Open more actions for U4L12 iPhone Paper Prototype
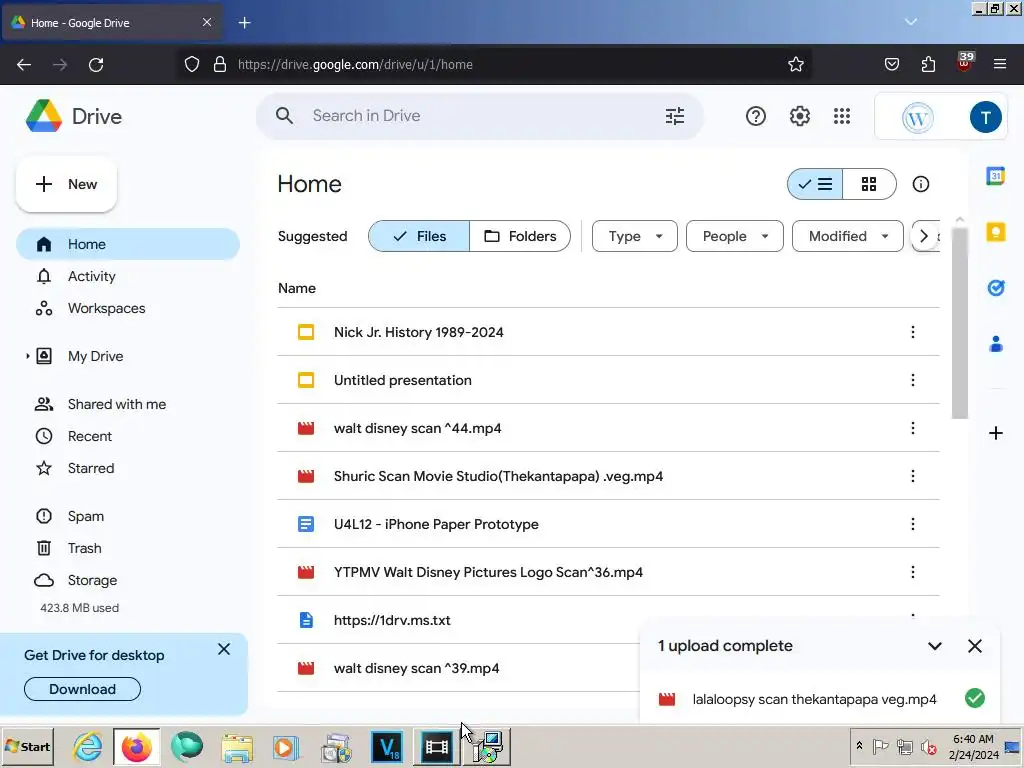The height and width of the screenshot is (768, 1024). (x=912, y=524)
